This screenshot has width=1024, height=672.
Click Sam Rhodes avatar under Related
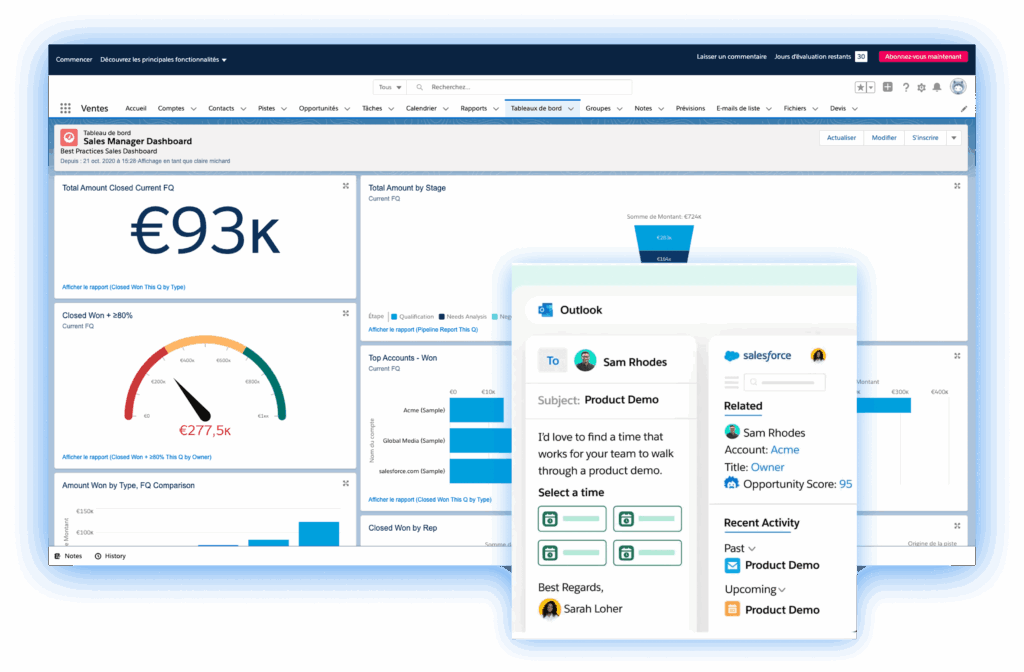coord(732,432)
